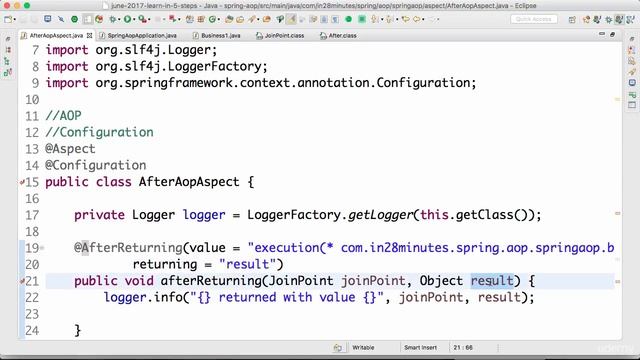Click the top icon in the right sidebar
640x360 pixels.
coord(632,39)
